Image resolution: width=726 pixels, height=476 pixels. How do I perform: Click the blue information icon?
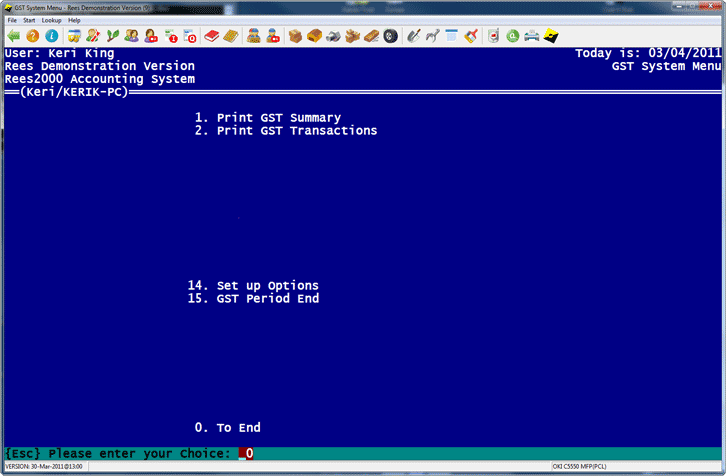click(51, 36)
